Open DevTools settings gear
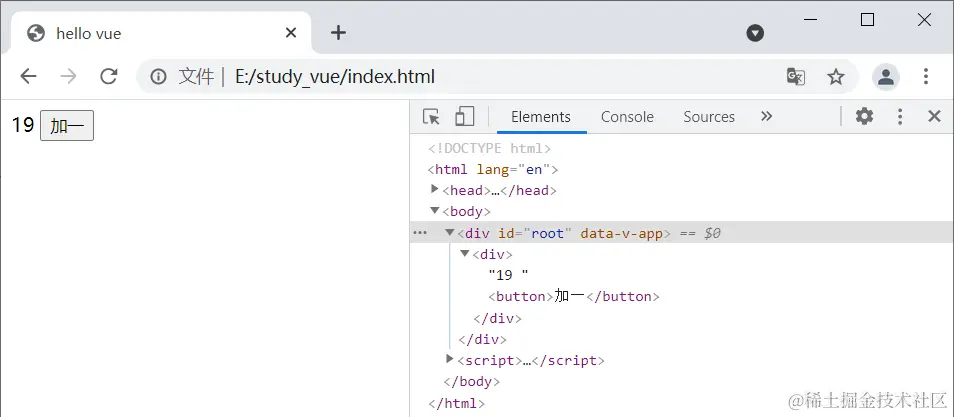954x417 pixels. pos(864,116)
